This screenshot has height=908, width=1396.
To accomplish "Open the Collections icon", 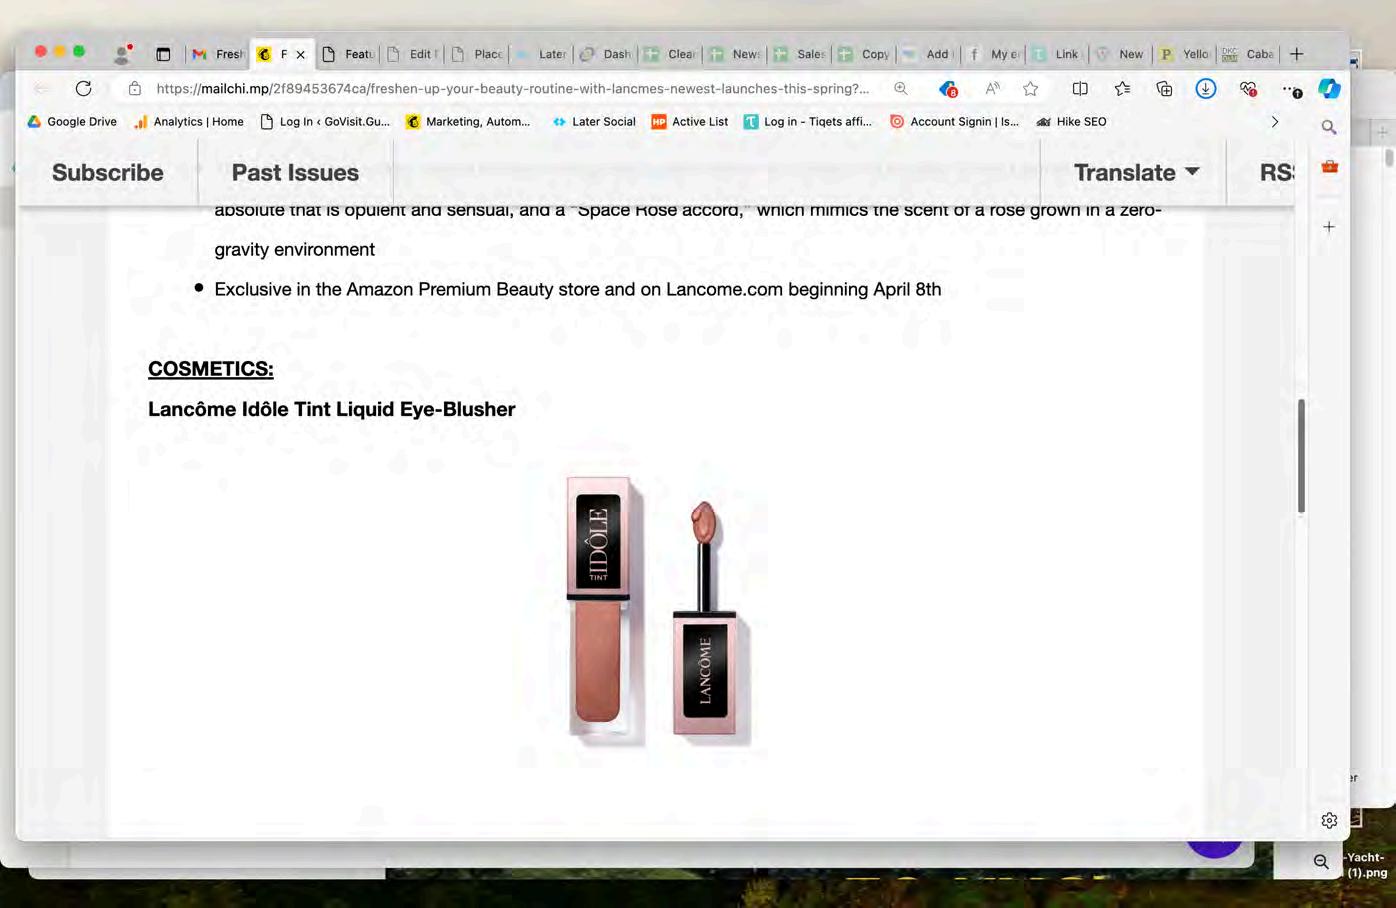I will pyautogui.click(x=1165, y=89).
